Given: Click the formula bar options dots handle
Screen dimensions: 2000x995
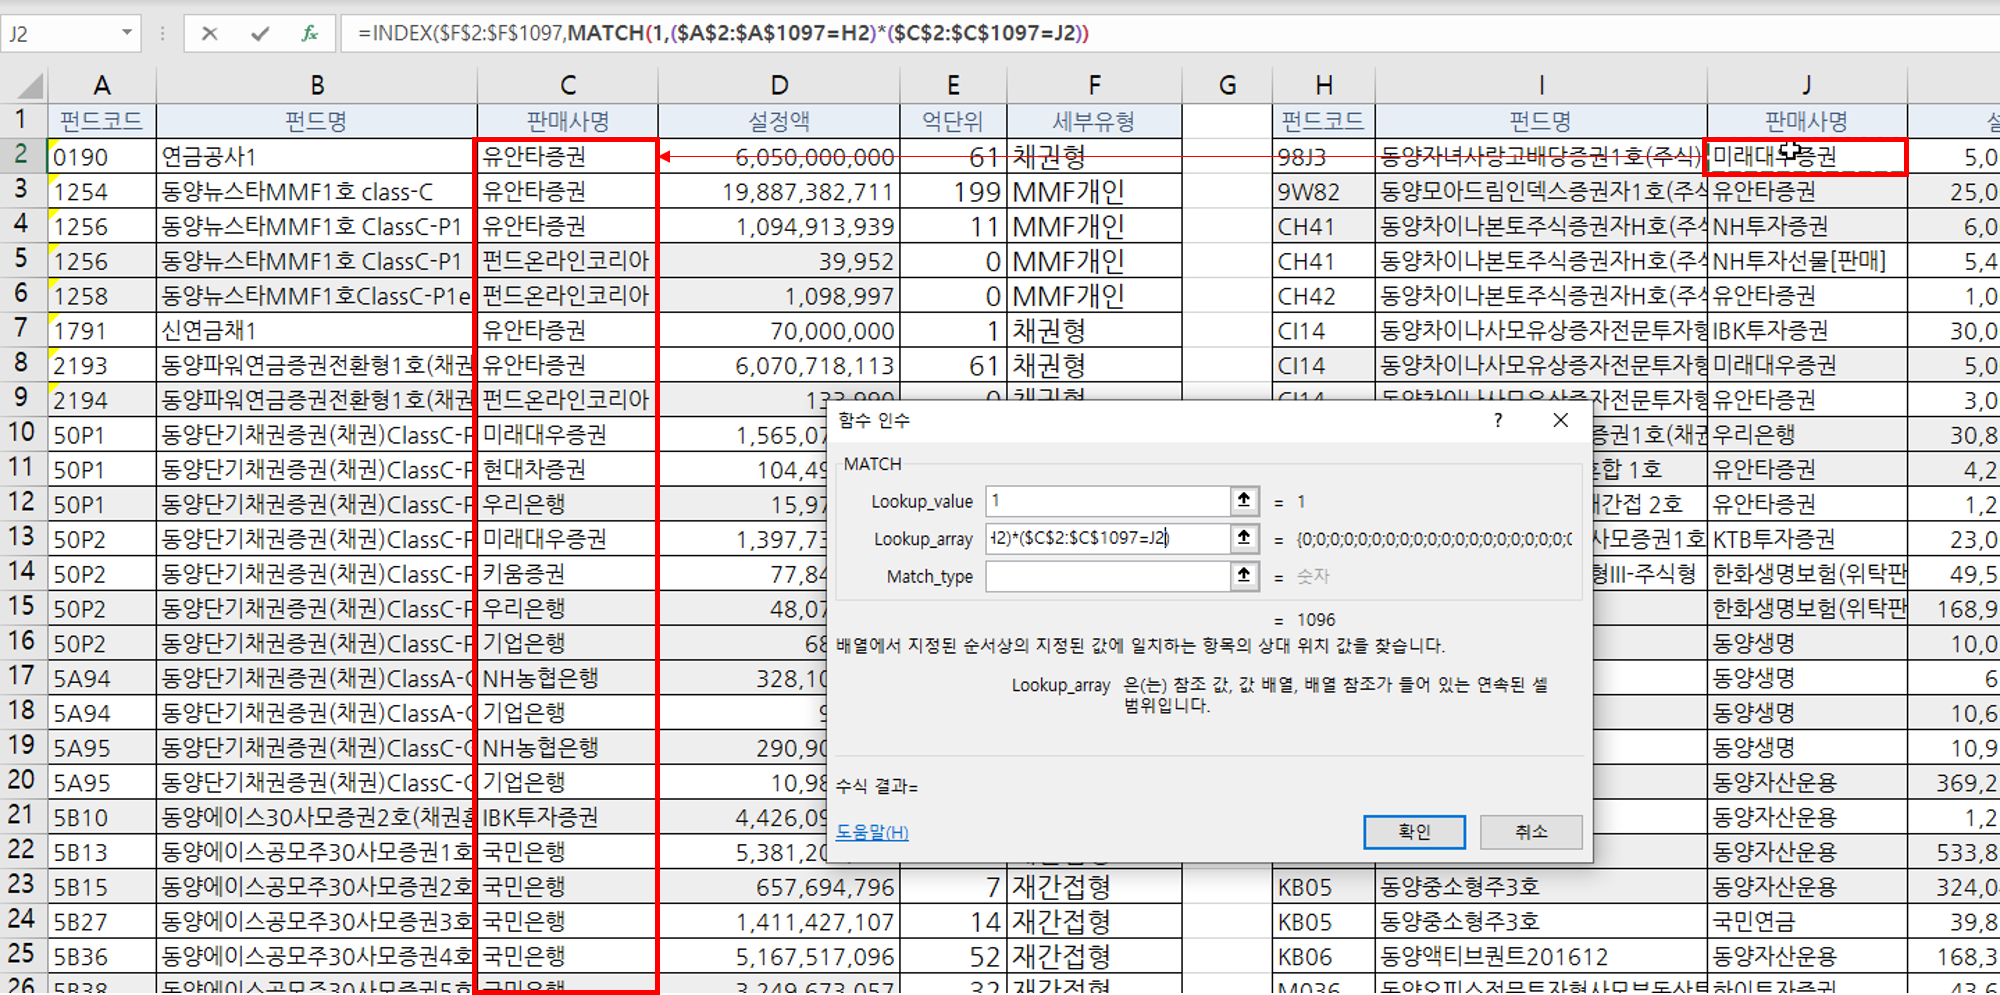Looking at the screenshot, I should pyautogui.click(x=162, y=33).
